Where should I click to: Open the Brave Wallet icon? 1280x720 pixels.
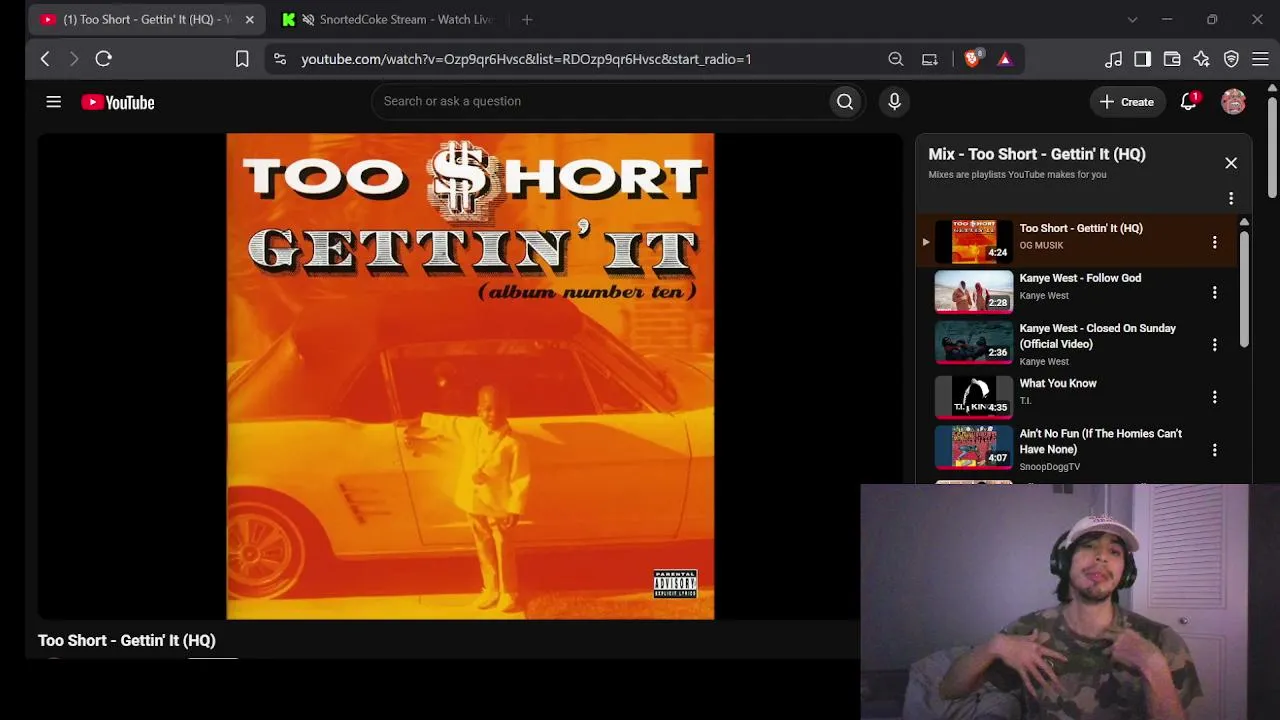[1172, 59]
